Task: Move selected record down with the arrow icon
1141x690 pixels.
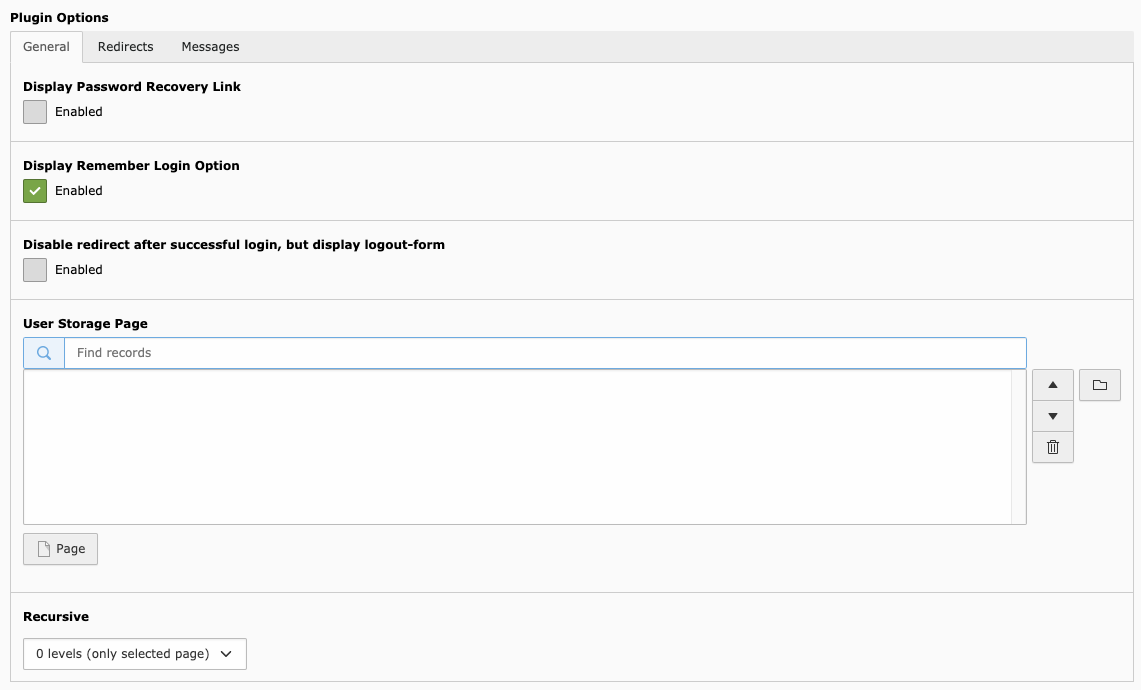Action: (x=1052, y=416)
